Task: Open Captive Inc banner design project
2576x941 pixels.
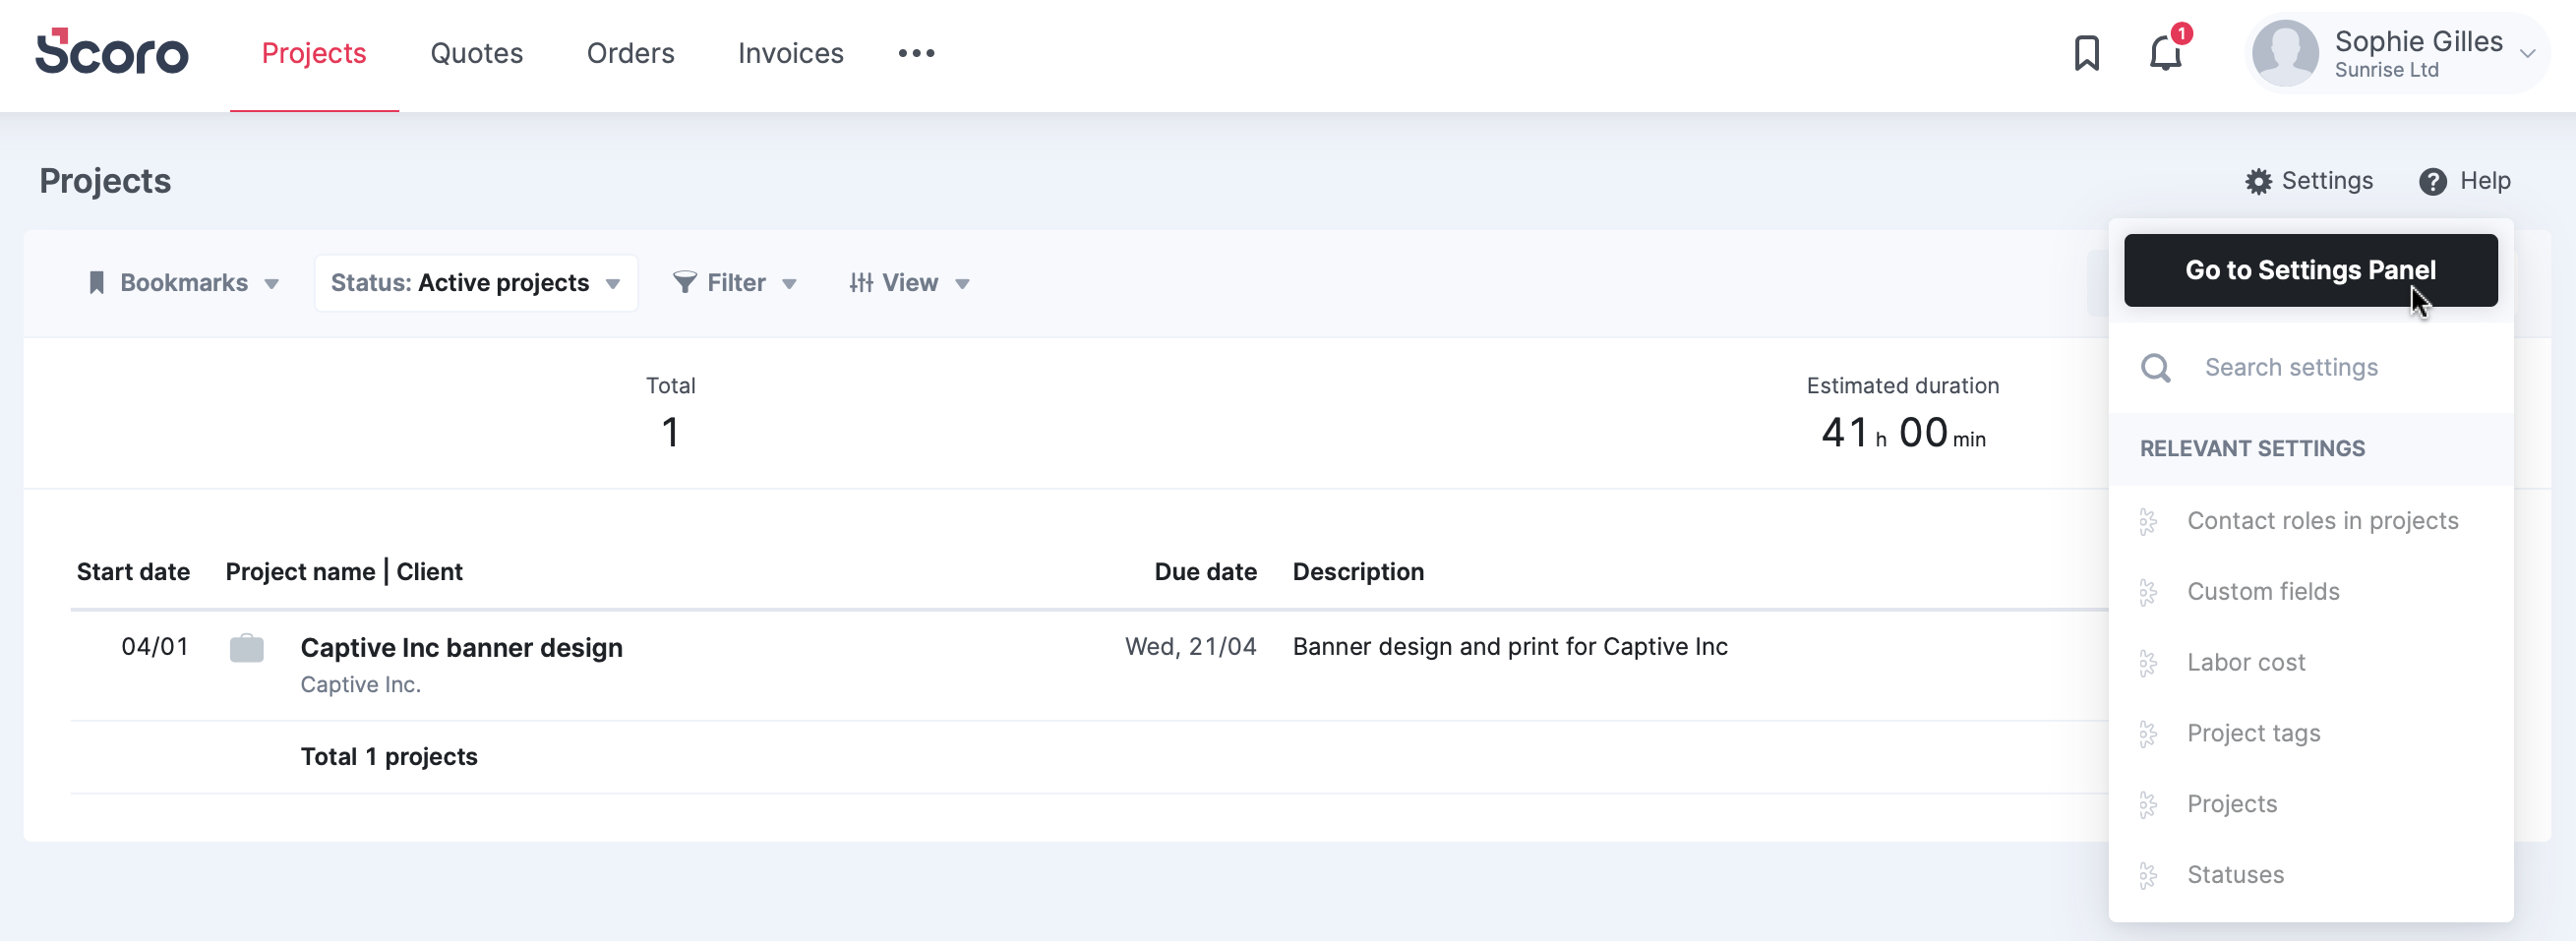Action: (462, 648)
